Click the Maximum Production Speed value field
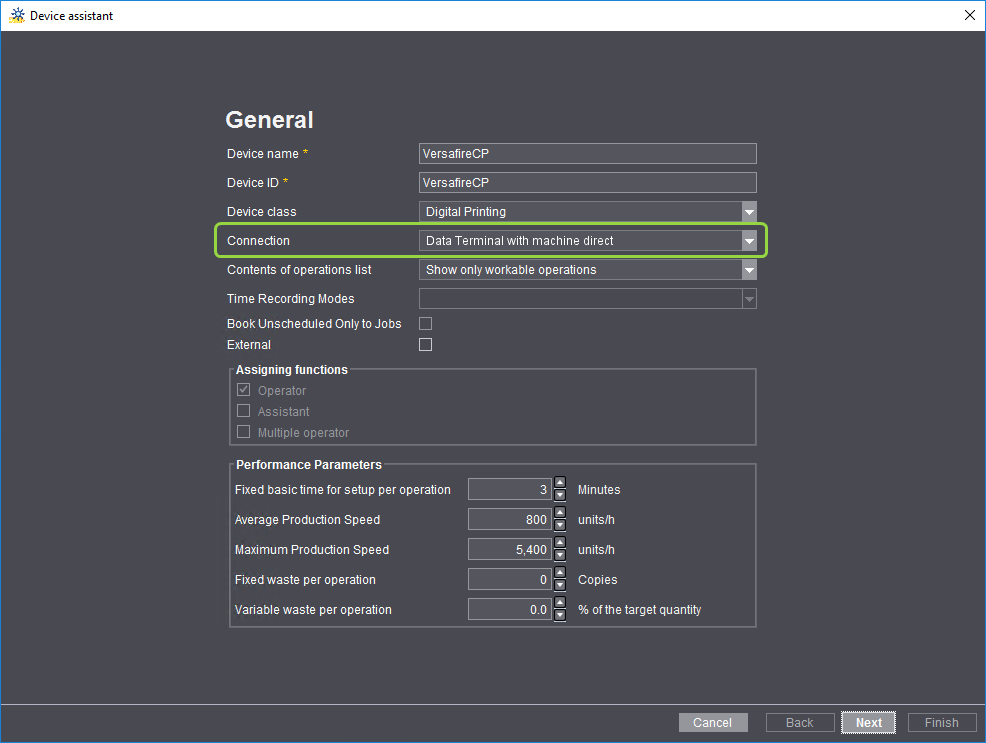This screenshot has height=743, width=986. click(510, 550)
